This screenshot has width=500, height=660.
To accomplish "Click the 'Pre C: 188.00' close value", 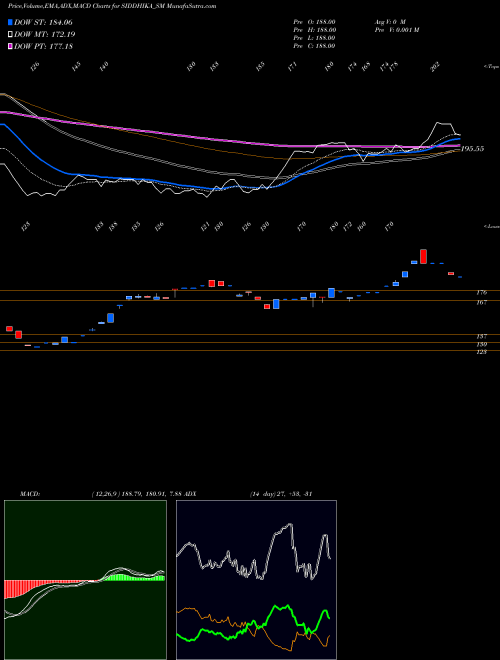I will click(314, 46).
